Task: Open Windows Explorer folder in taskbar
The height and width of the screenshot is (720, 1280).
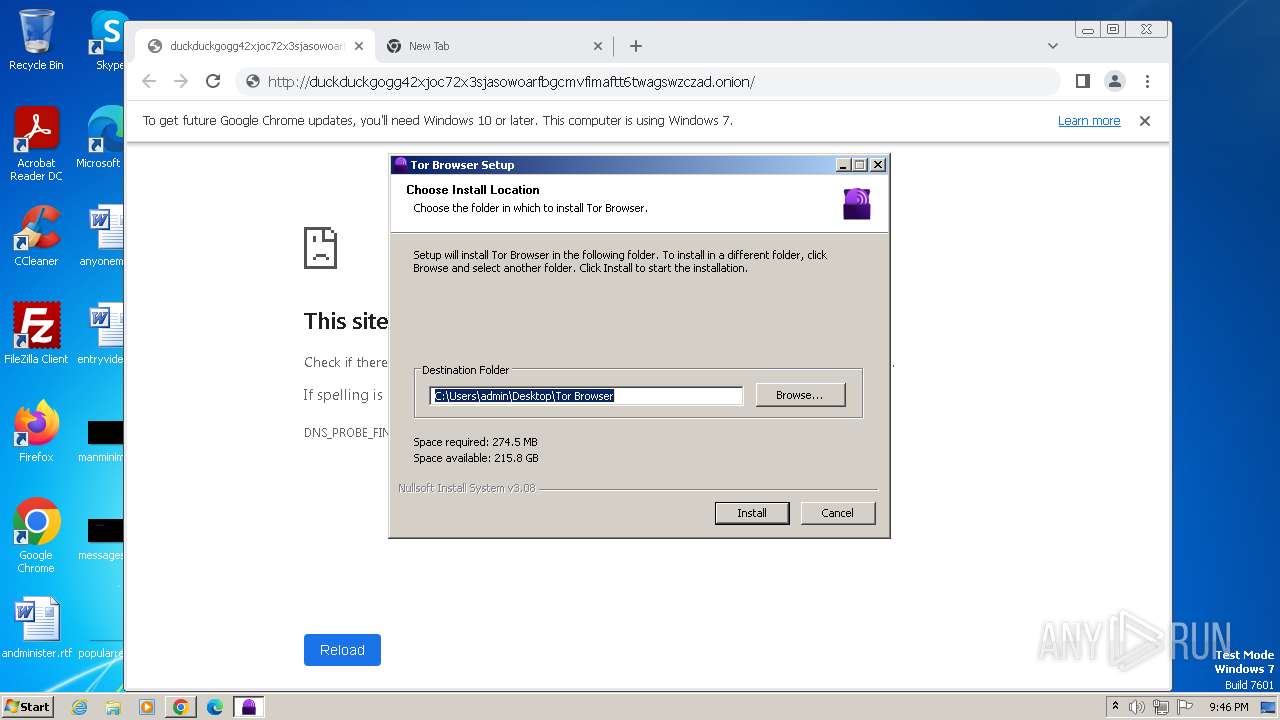Action: click(113, 707)
